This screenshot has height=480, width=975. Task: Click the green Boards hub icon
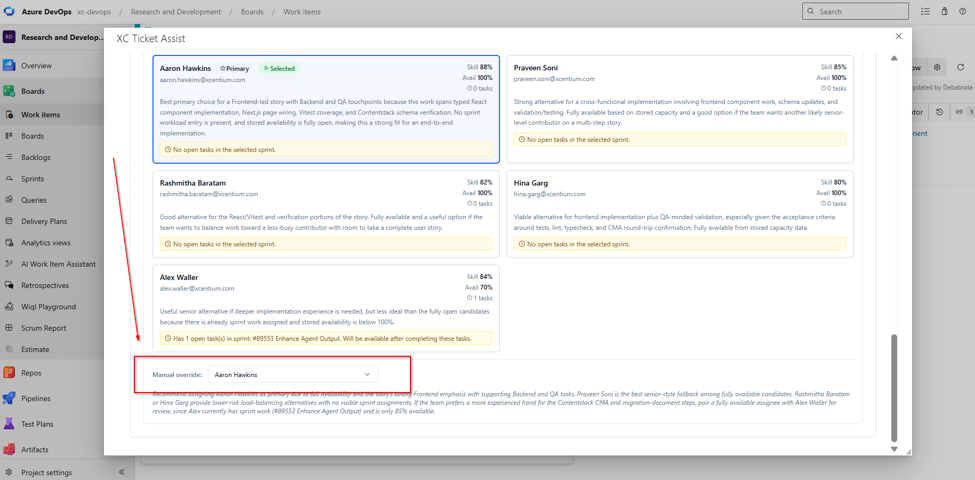9,91
